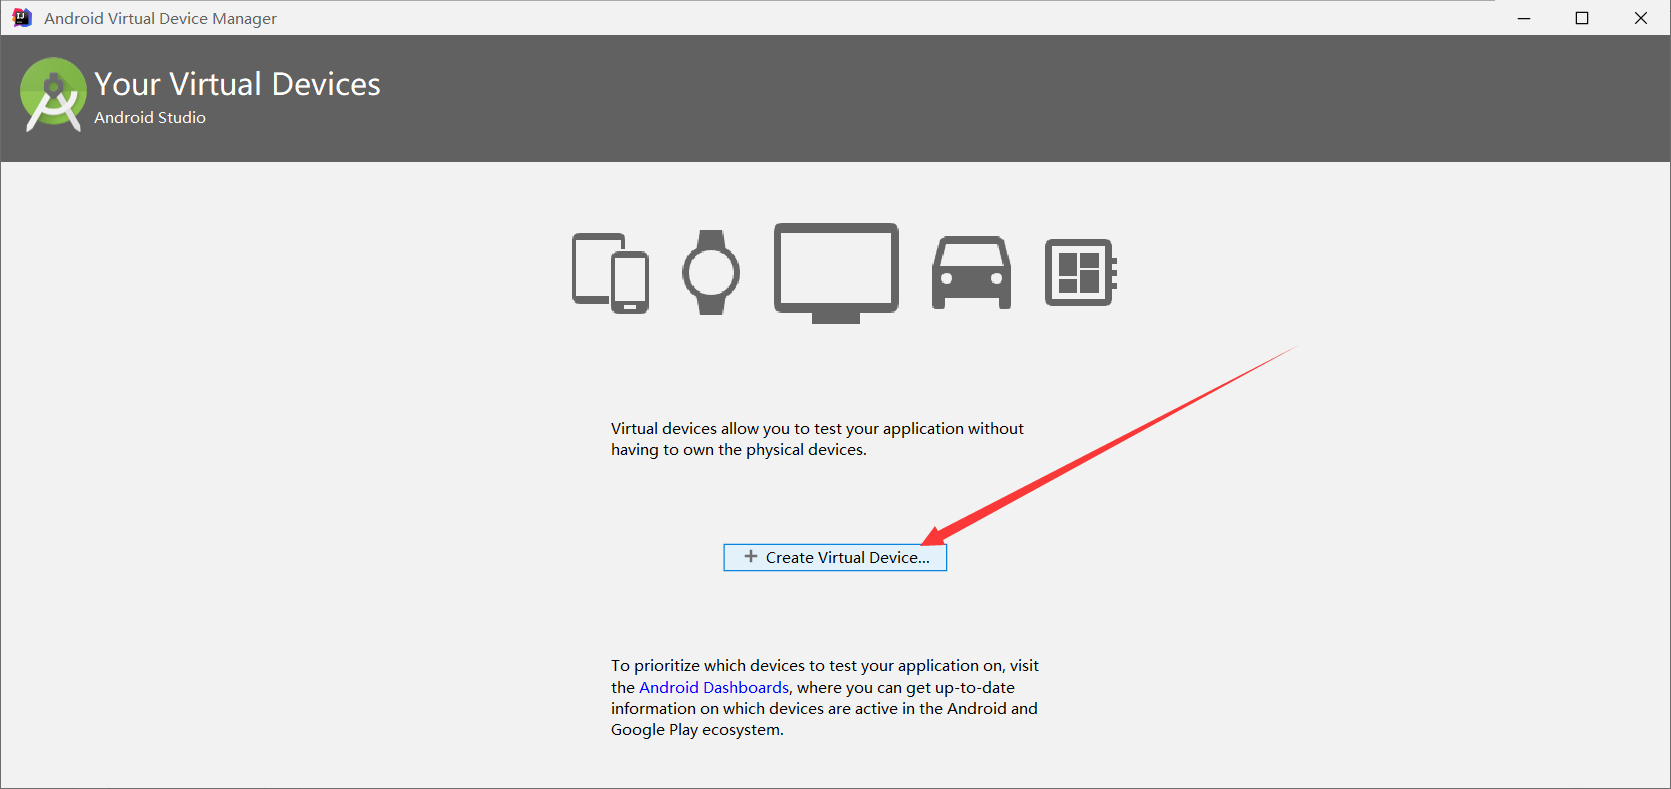
Task: Open the Android Dashboards link
Action: pyautogui.click(x=714, y=688)
